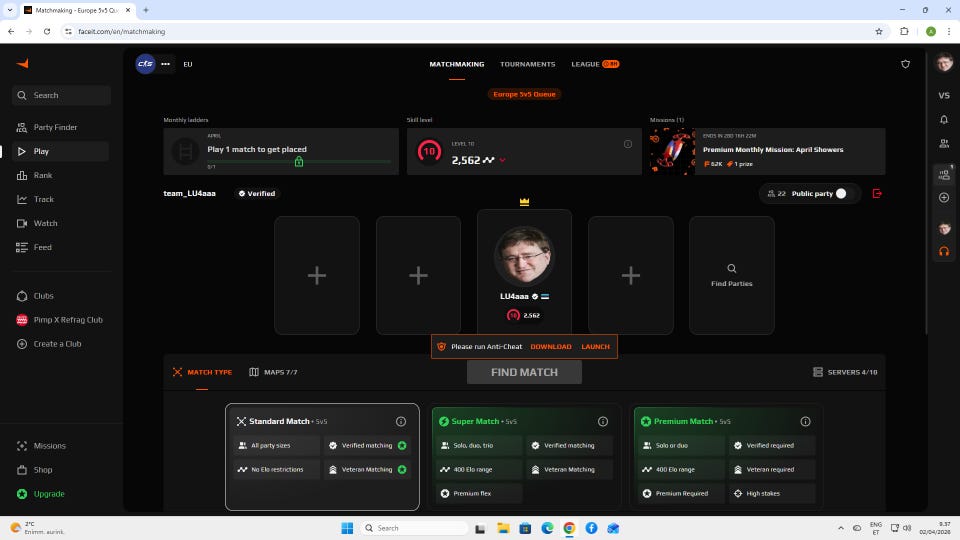Image resolution: width=960 pixels, height=540 pixels.
Task: Open the VS panel in right sidebar
Action: pos(944,96)
